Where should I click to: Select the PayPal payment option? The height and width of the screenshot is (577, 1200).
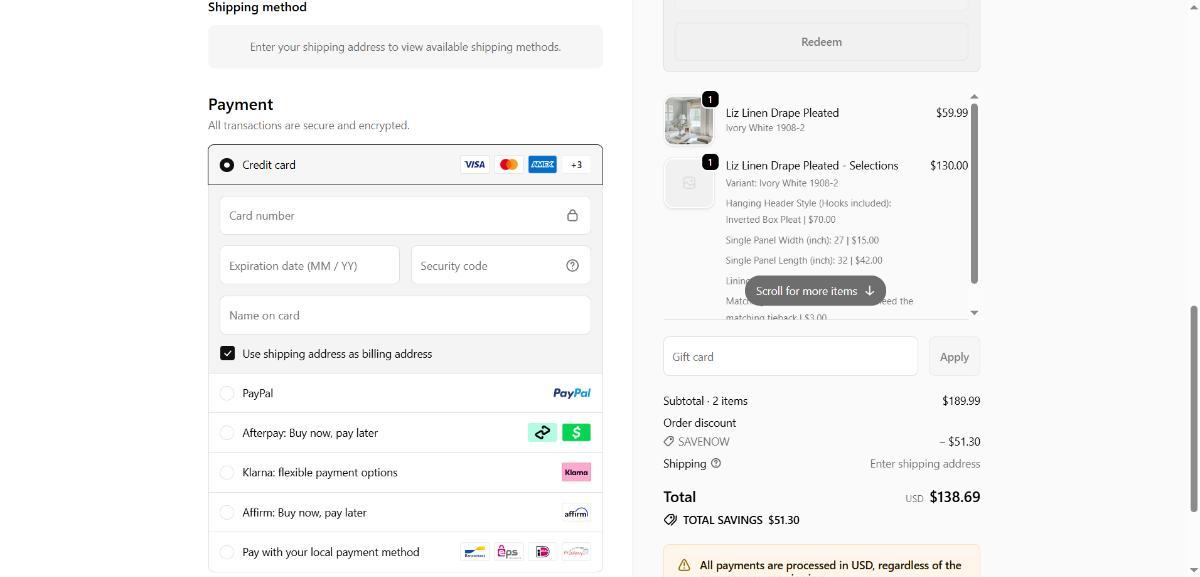(x=227, y=394)
